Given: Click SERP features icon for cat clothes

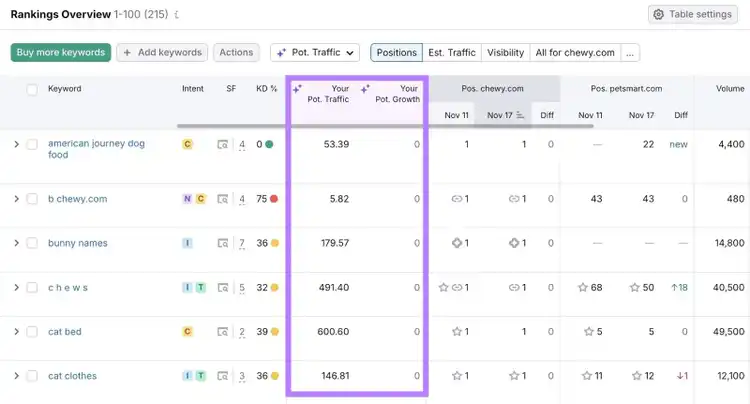Looking at the screenshot, I should click(222, 376).
